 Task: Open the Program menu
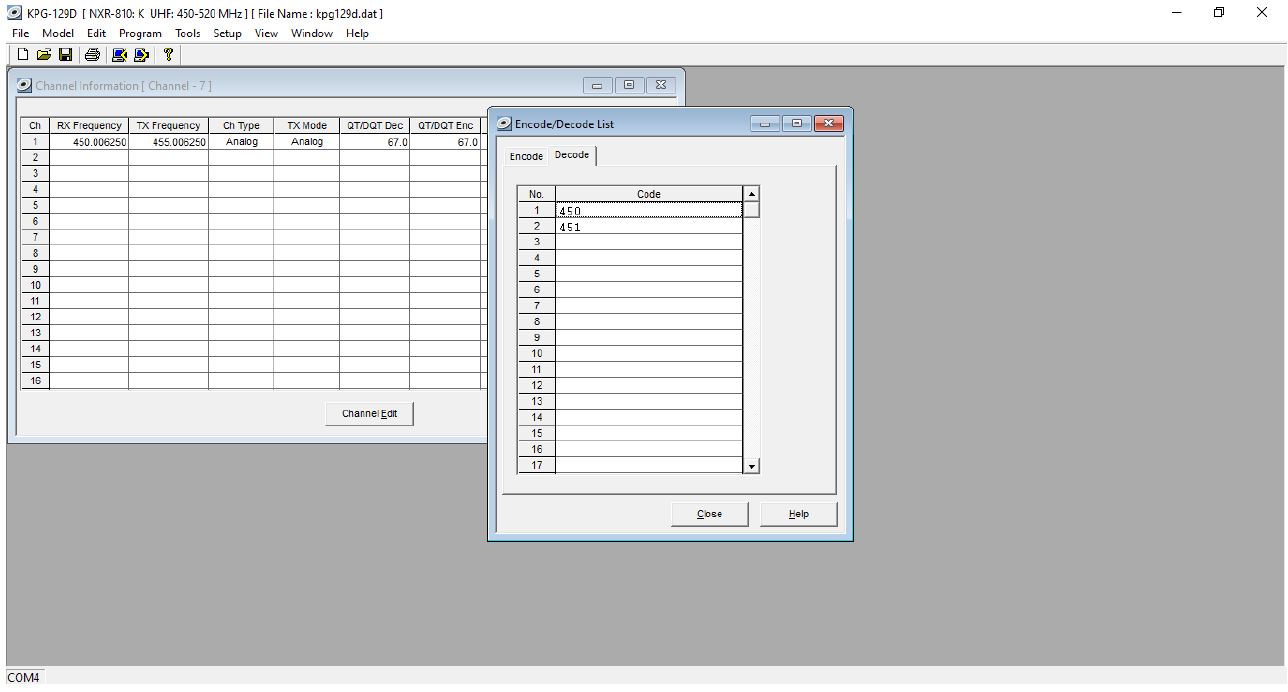click(140, 33)
